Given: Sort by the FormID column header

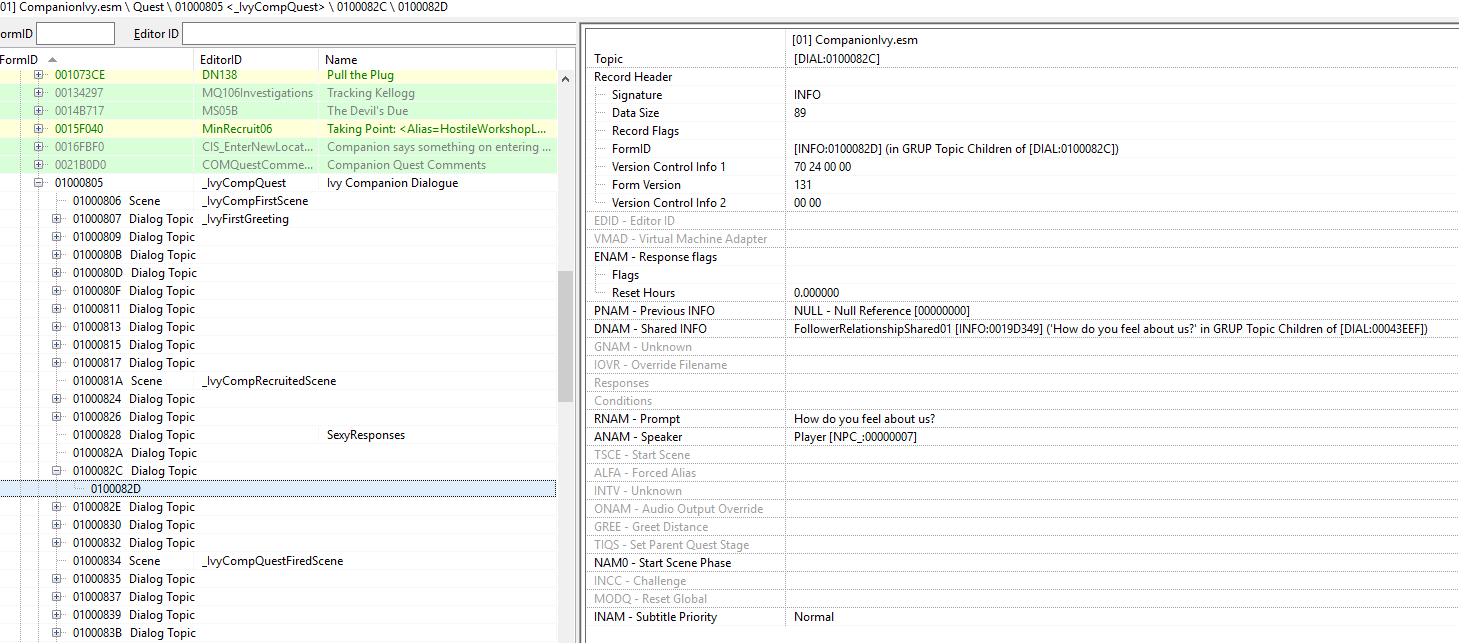Looking at the screenshot, I should click(97, 60).
